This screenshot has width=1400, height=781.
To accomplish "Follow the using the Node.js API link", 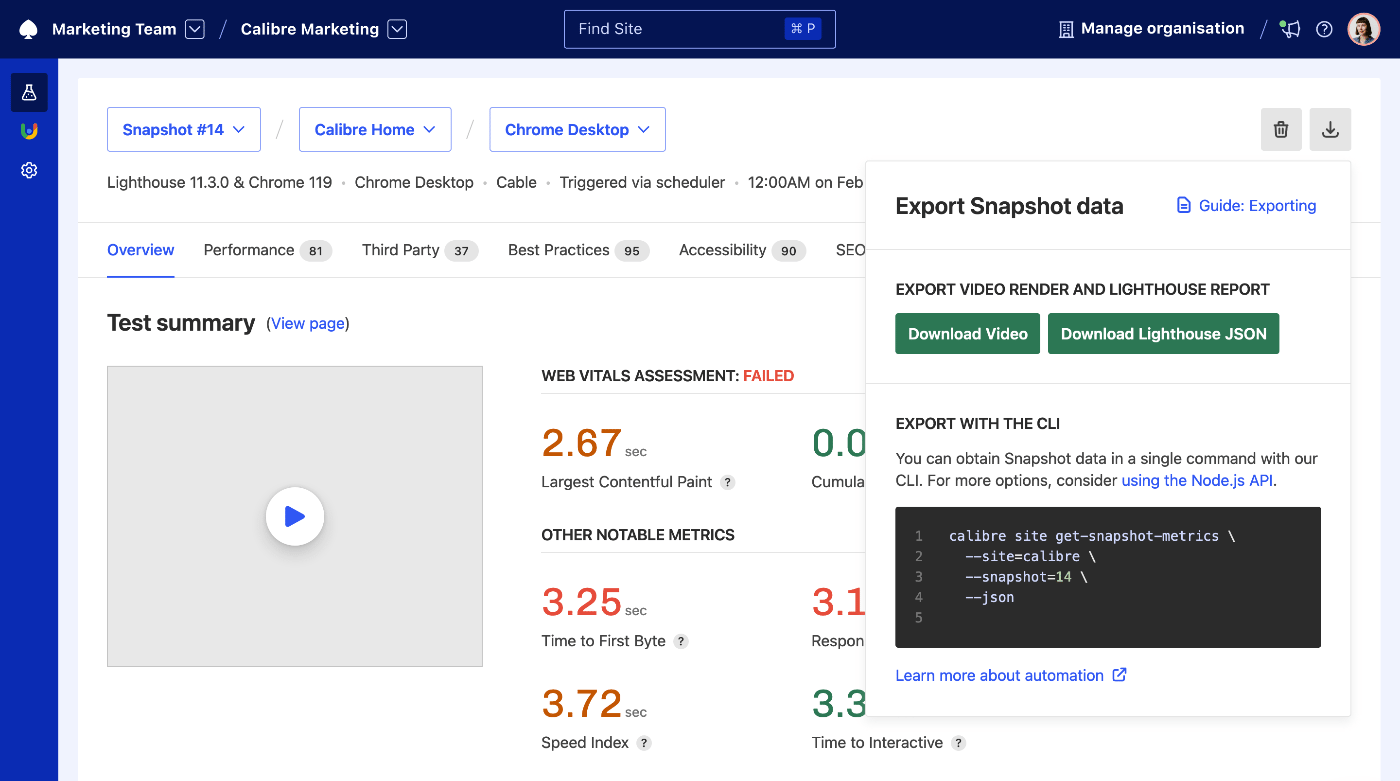I will 1194,480.
